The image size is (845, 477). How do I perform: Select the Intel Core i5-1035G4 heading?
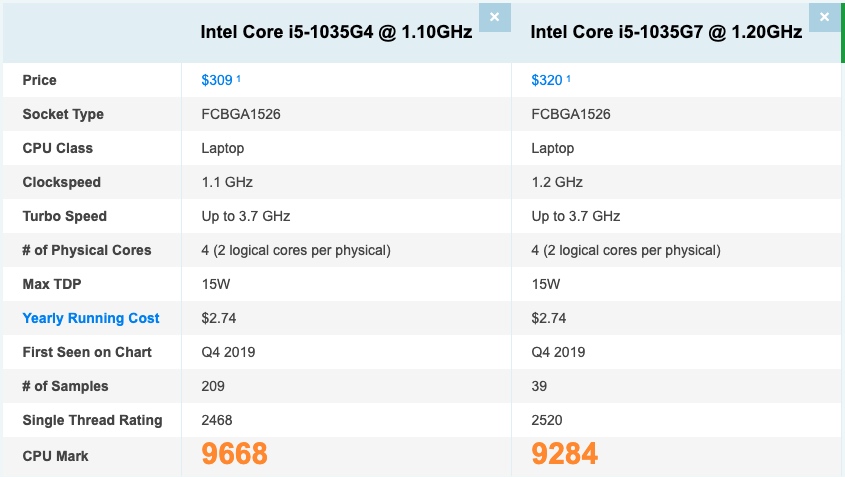336,32
